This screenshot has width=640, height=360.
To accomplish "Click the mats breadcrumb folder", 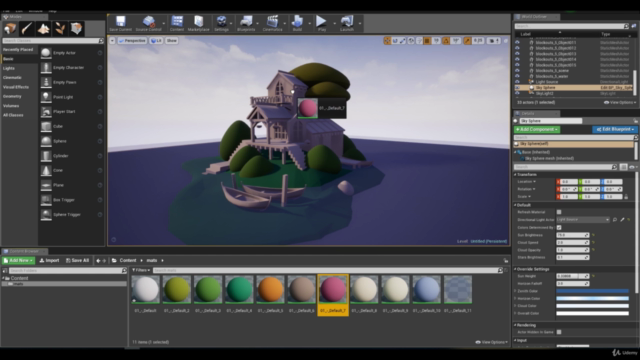I will (152, 260).
